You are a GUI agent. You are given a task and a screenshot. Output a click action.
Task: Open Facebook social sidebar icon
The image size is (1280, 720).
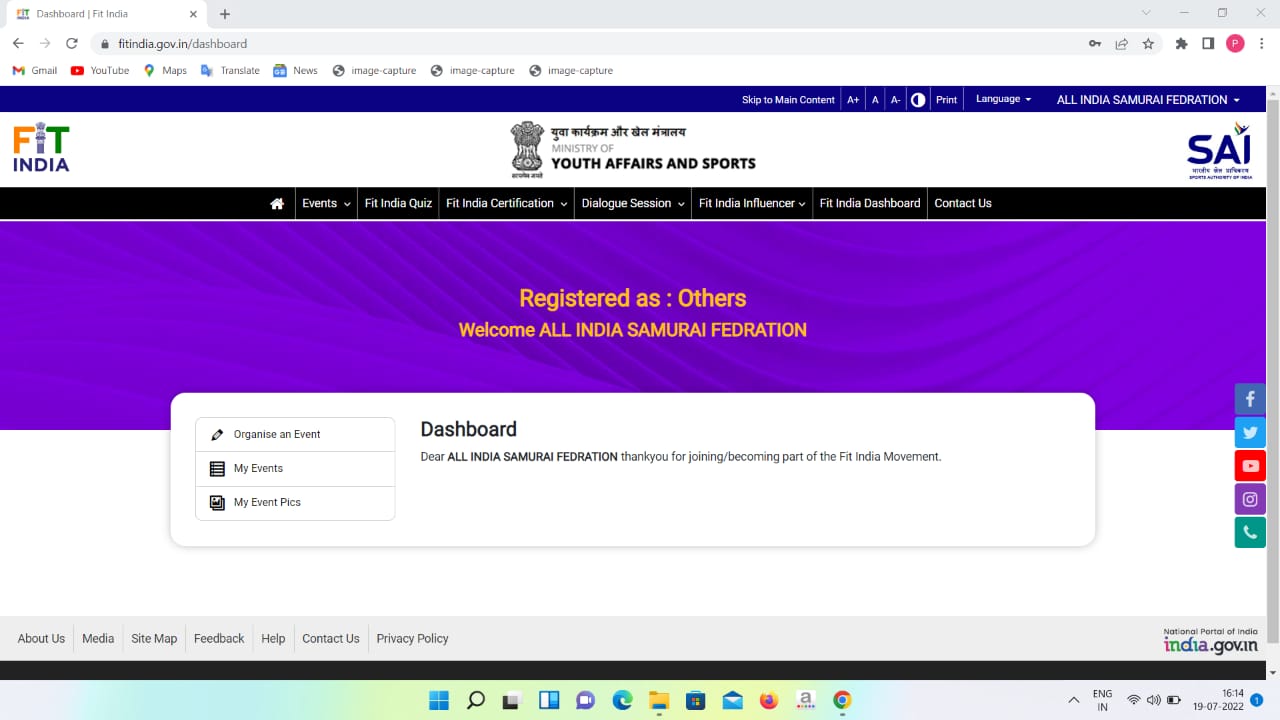coord(1250,399)
